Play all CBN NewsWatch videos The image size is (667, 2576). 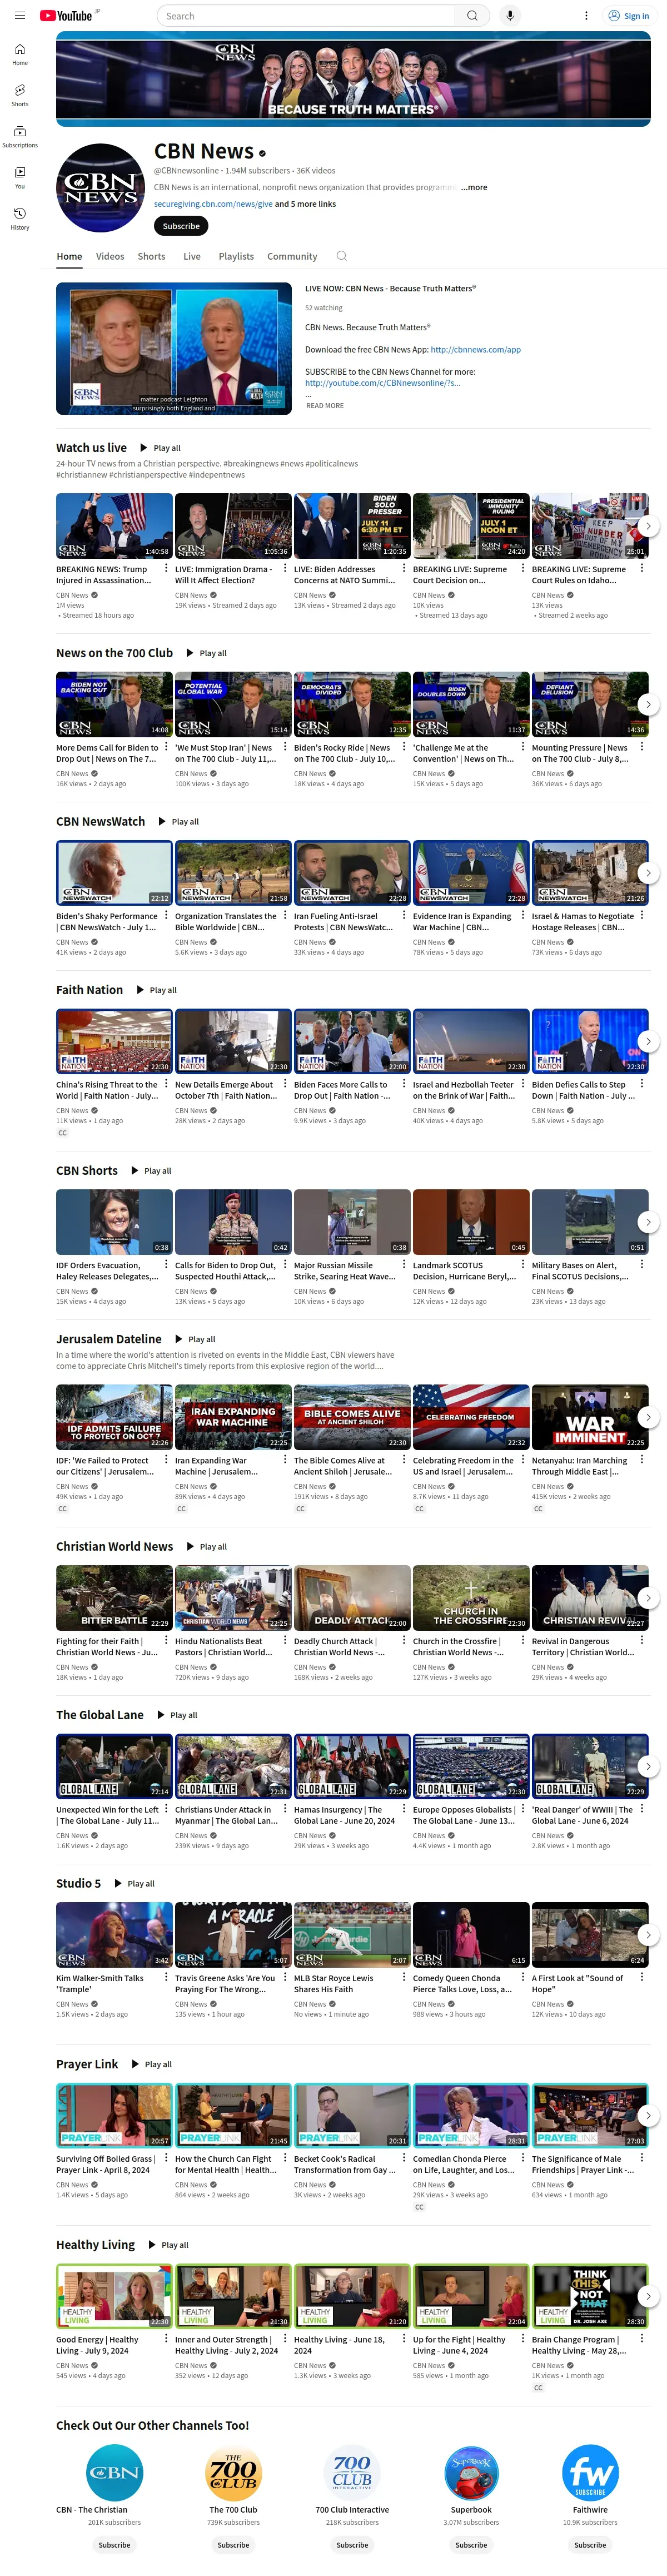pyautogui.click(x=178, y=822)
